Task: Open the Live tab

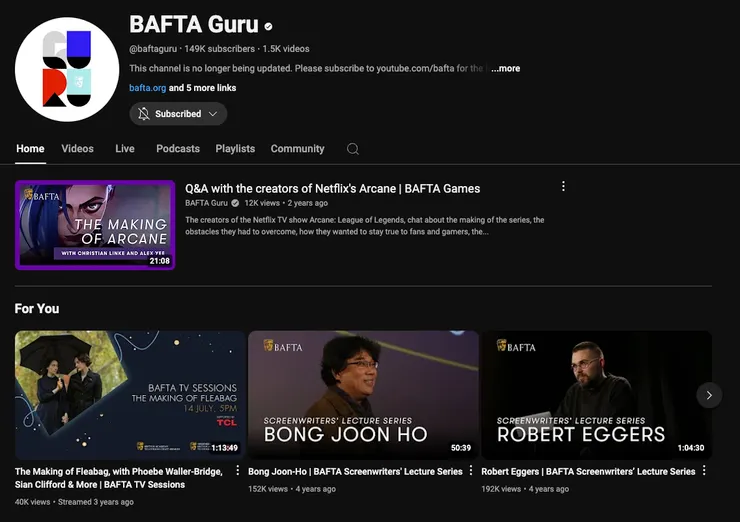Action: (125, 149)
